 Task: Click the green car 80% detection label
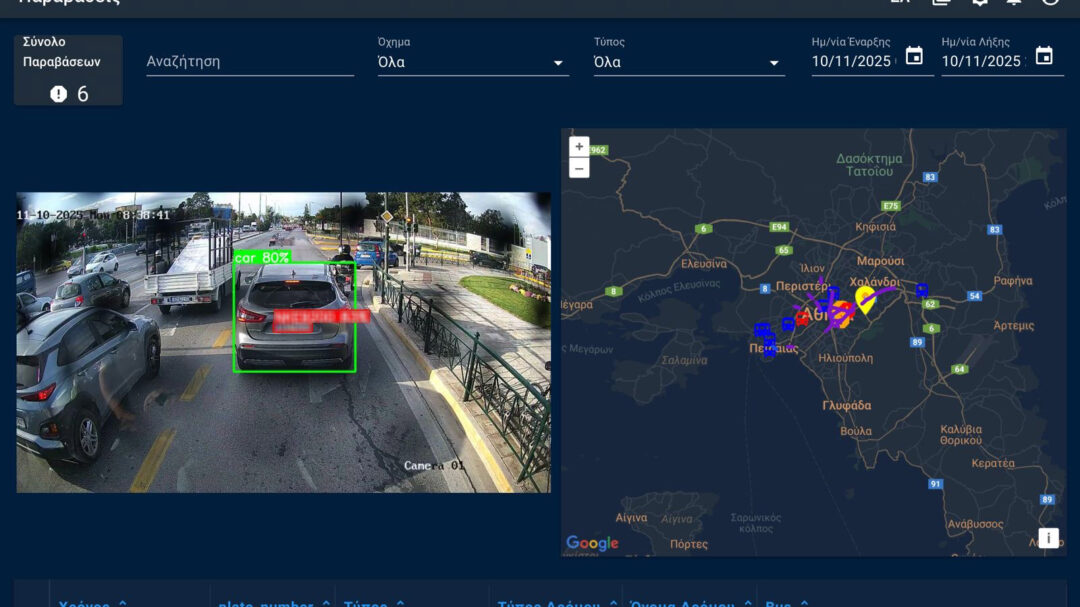[x=261, y=258]
